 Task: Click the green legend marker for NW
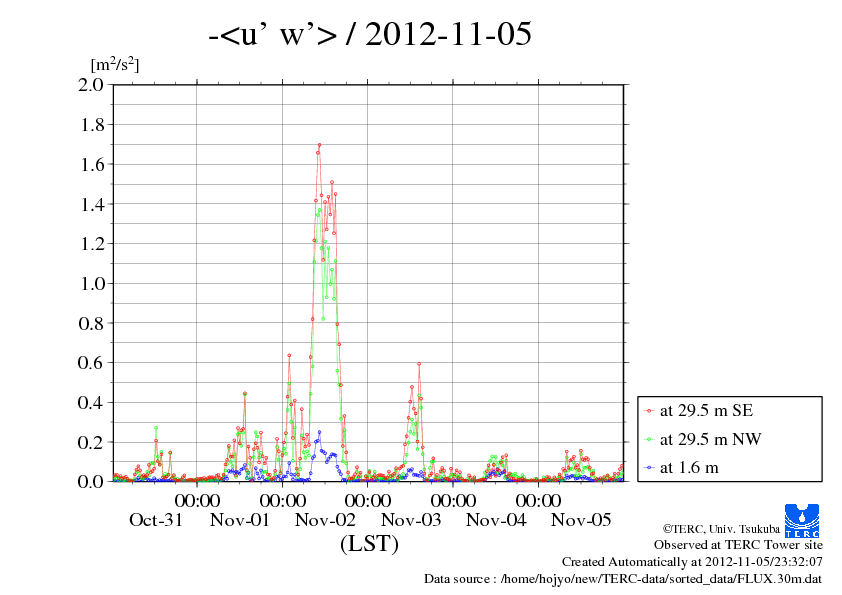point(649,439)
